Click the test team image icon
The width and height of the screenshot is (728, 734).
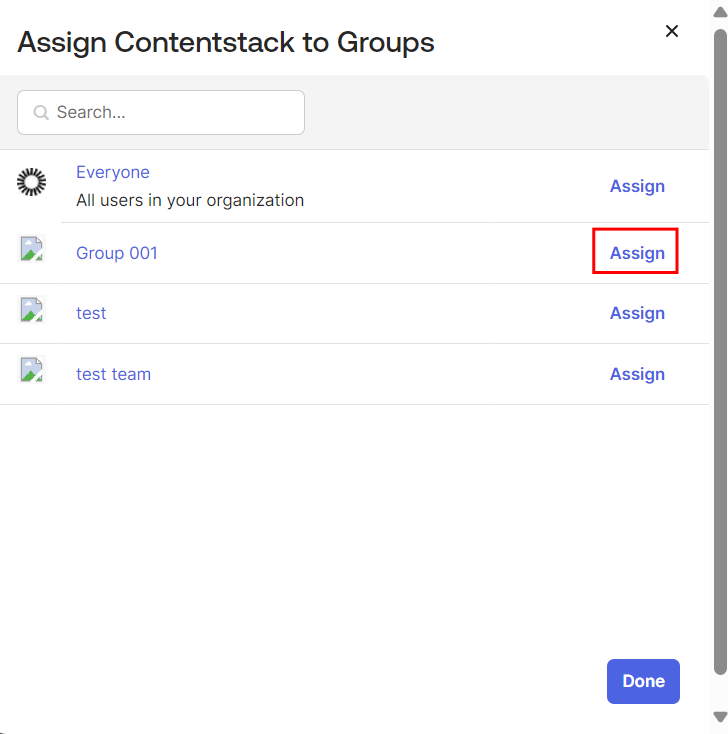(x=31, y=369)
